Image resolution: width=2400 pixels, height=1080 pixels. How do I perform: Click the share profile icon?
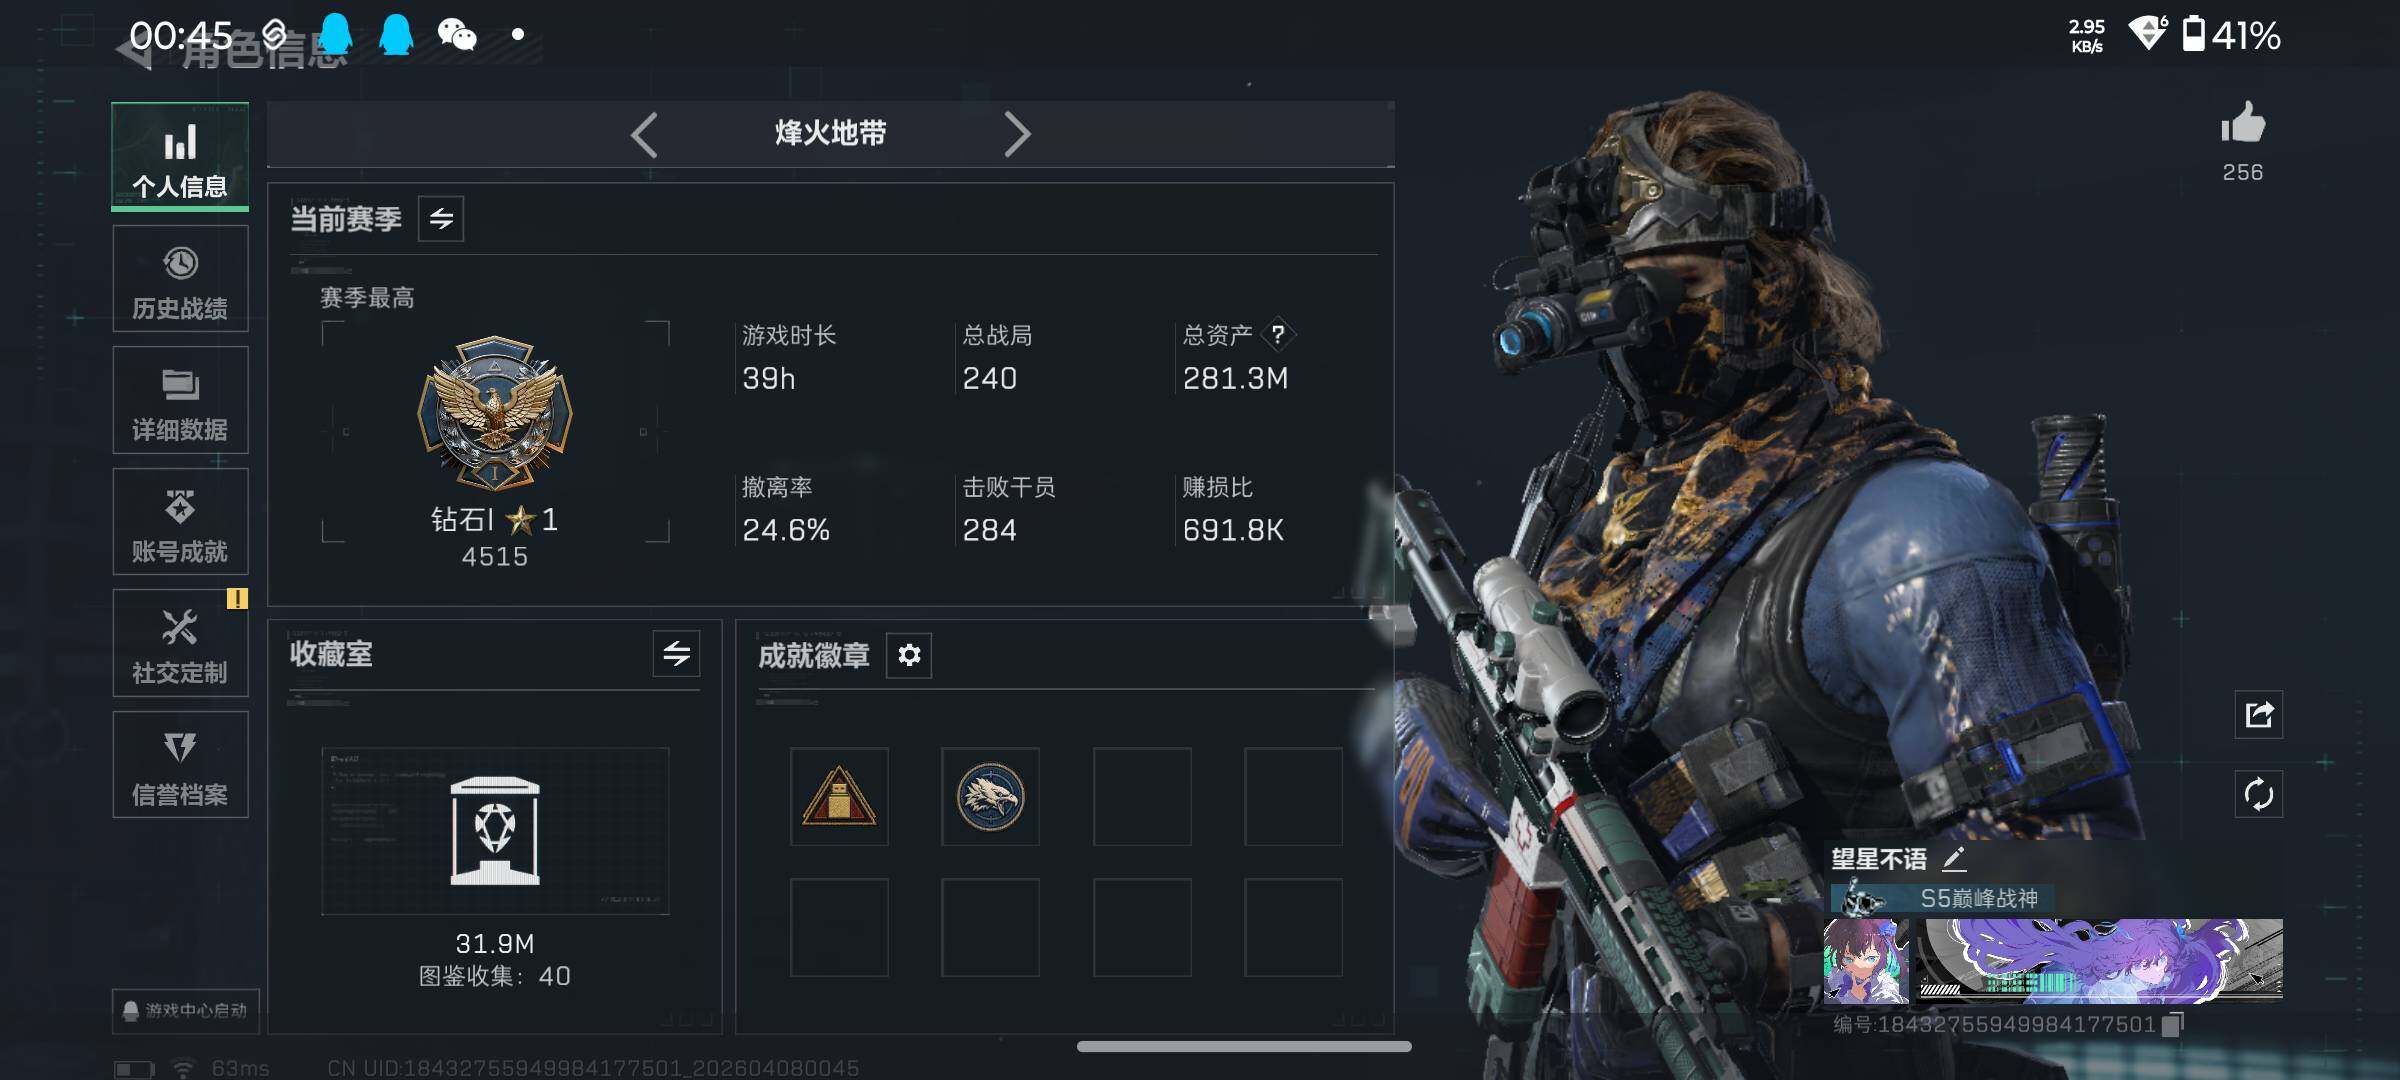(2259, 714)
